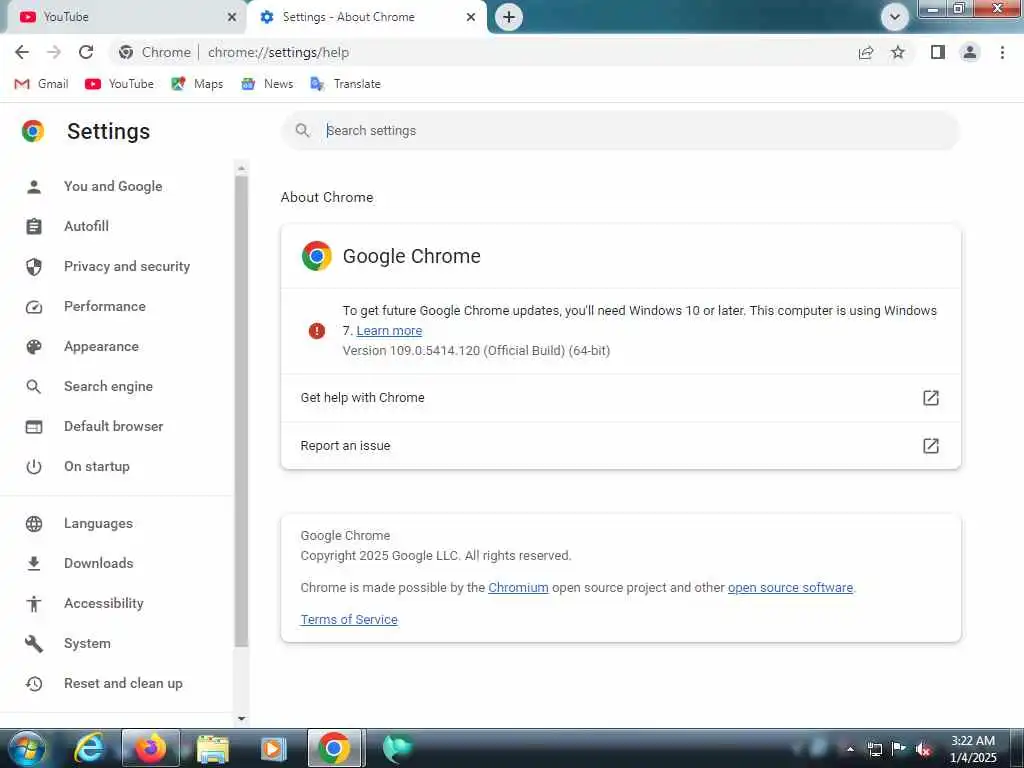The height and width of the screenshot is (768, 1024).
Task: Open the Chromium link
Action: tap(518, 588)
